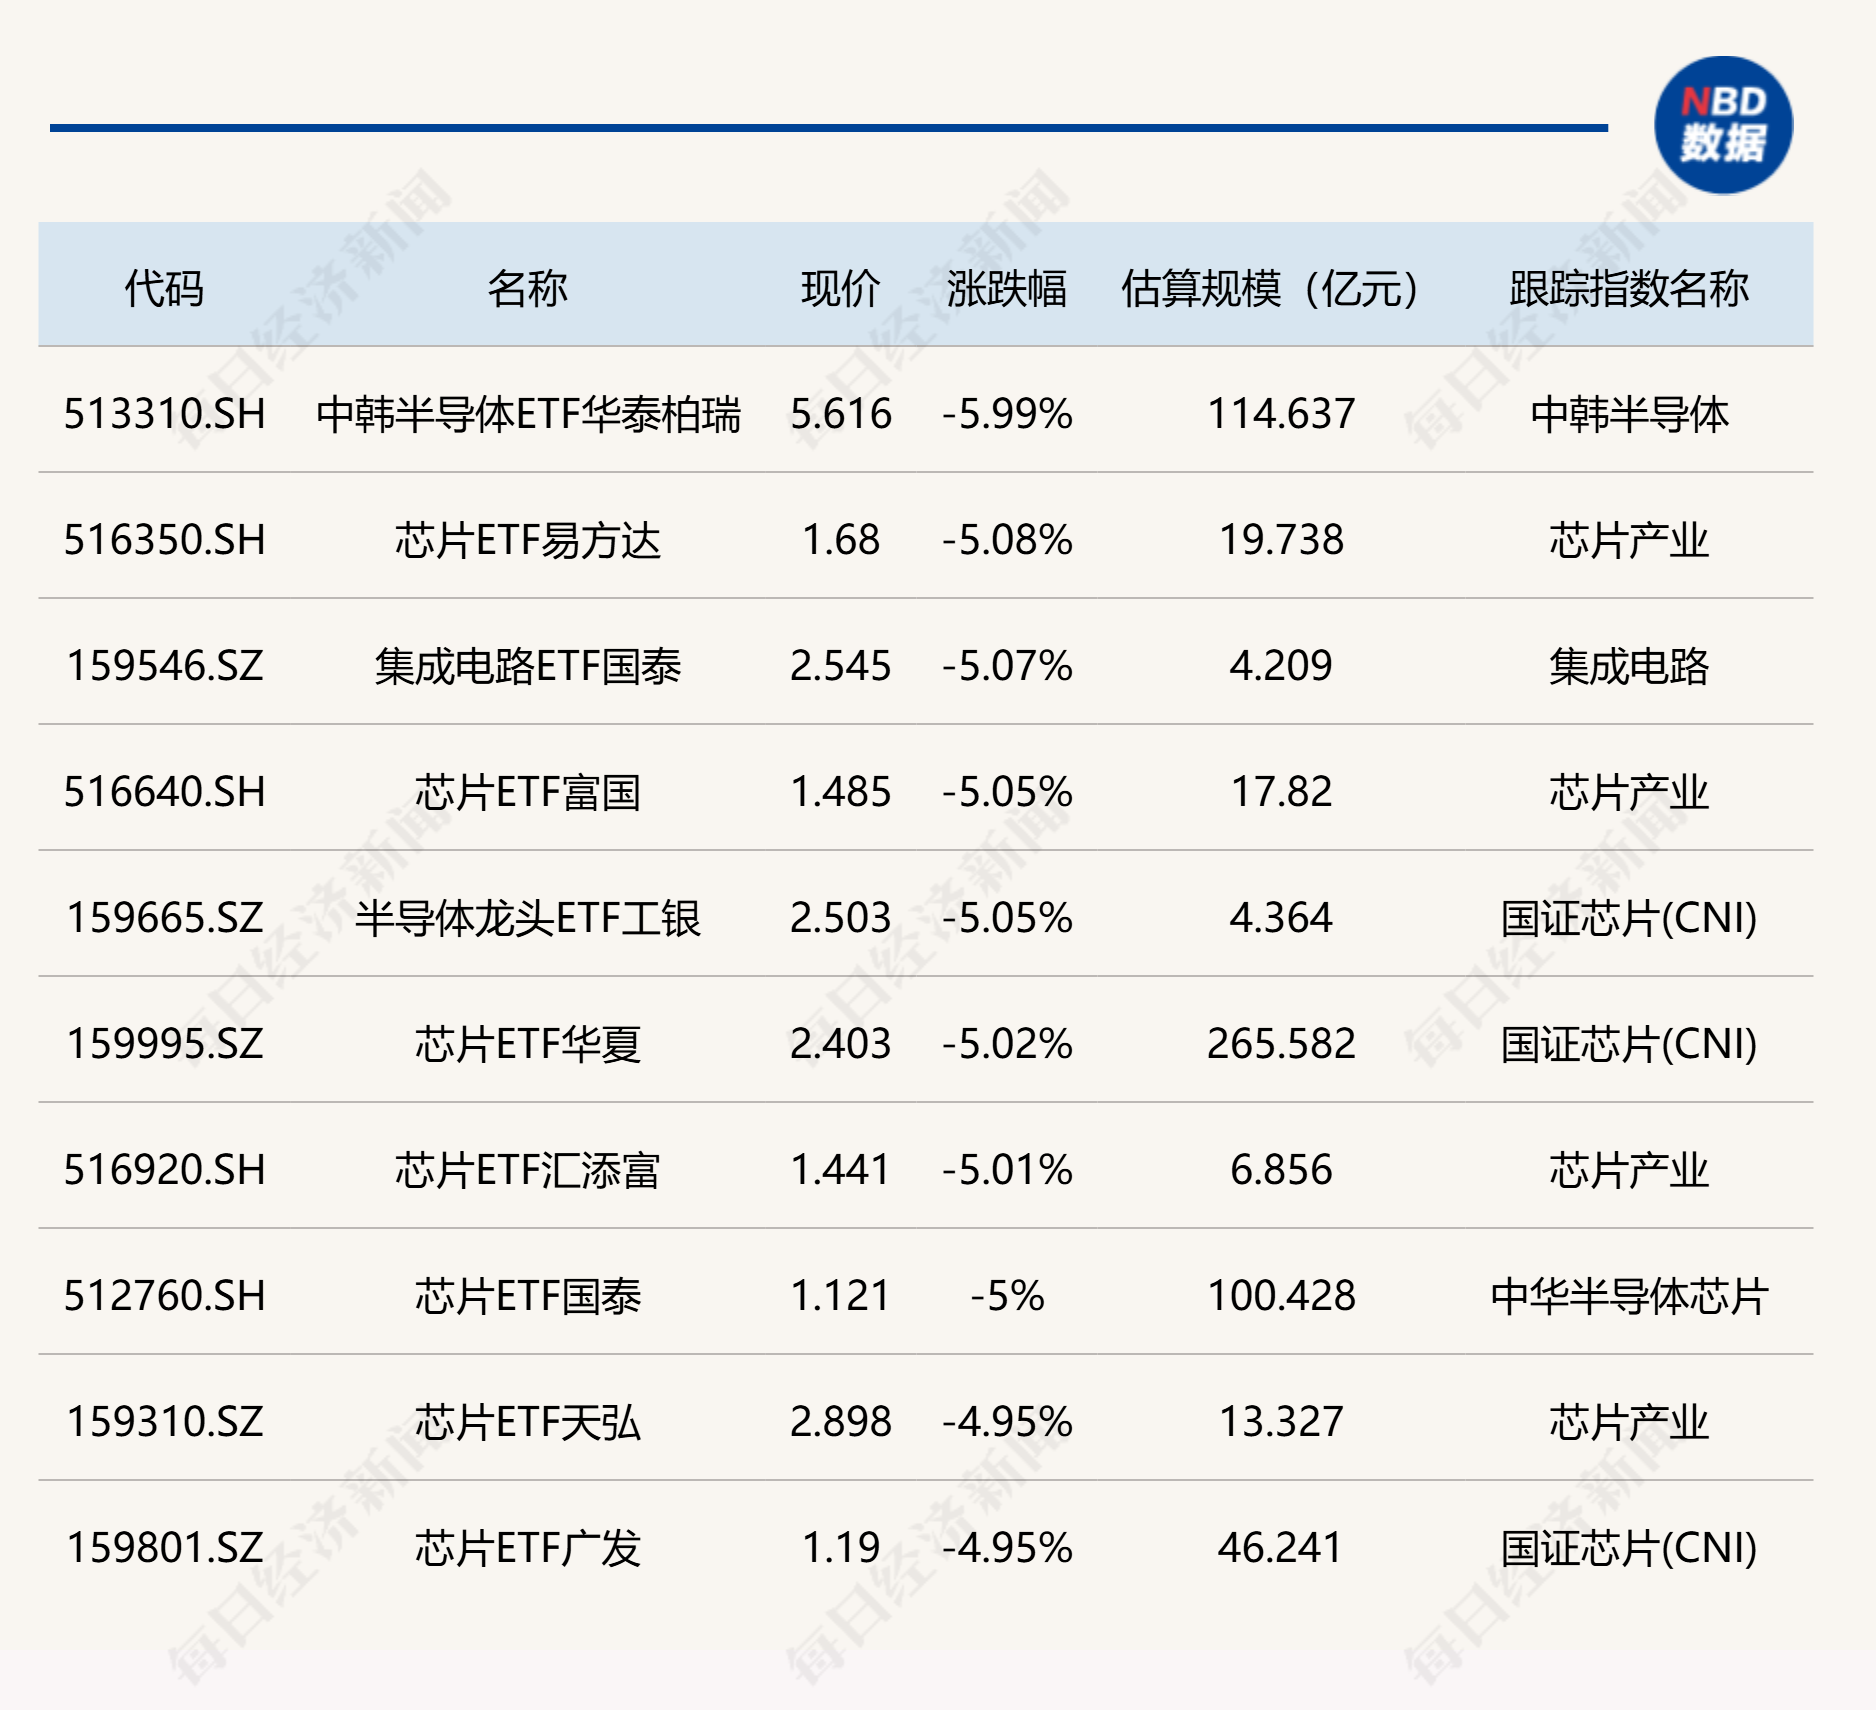Click scale value 4.364
The height and width of the screenshot is (1710, 1876).
coord(1281,918)
